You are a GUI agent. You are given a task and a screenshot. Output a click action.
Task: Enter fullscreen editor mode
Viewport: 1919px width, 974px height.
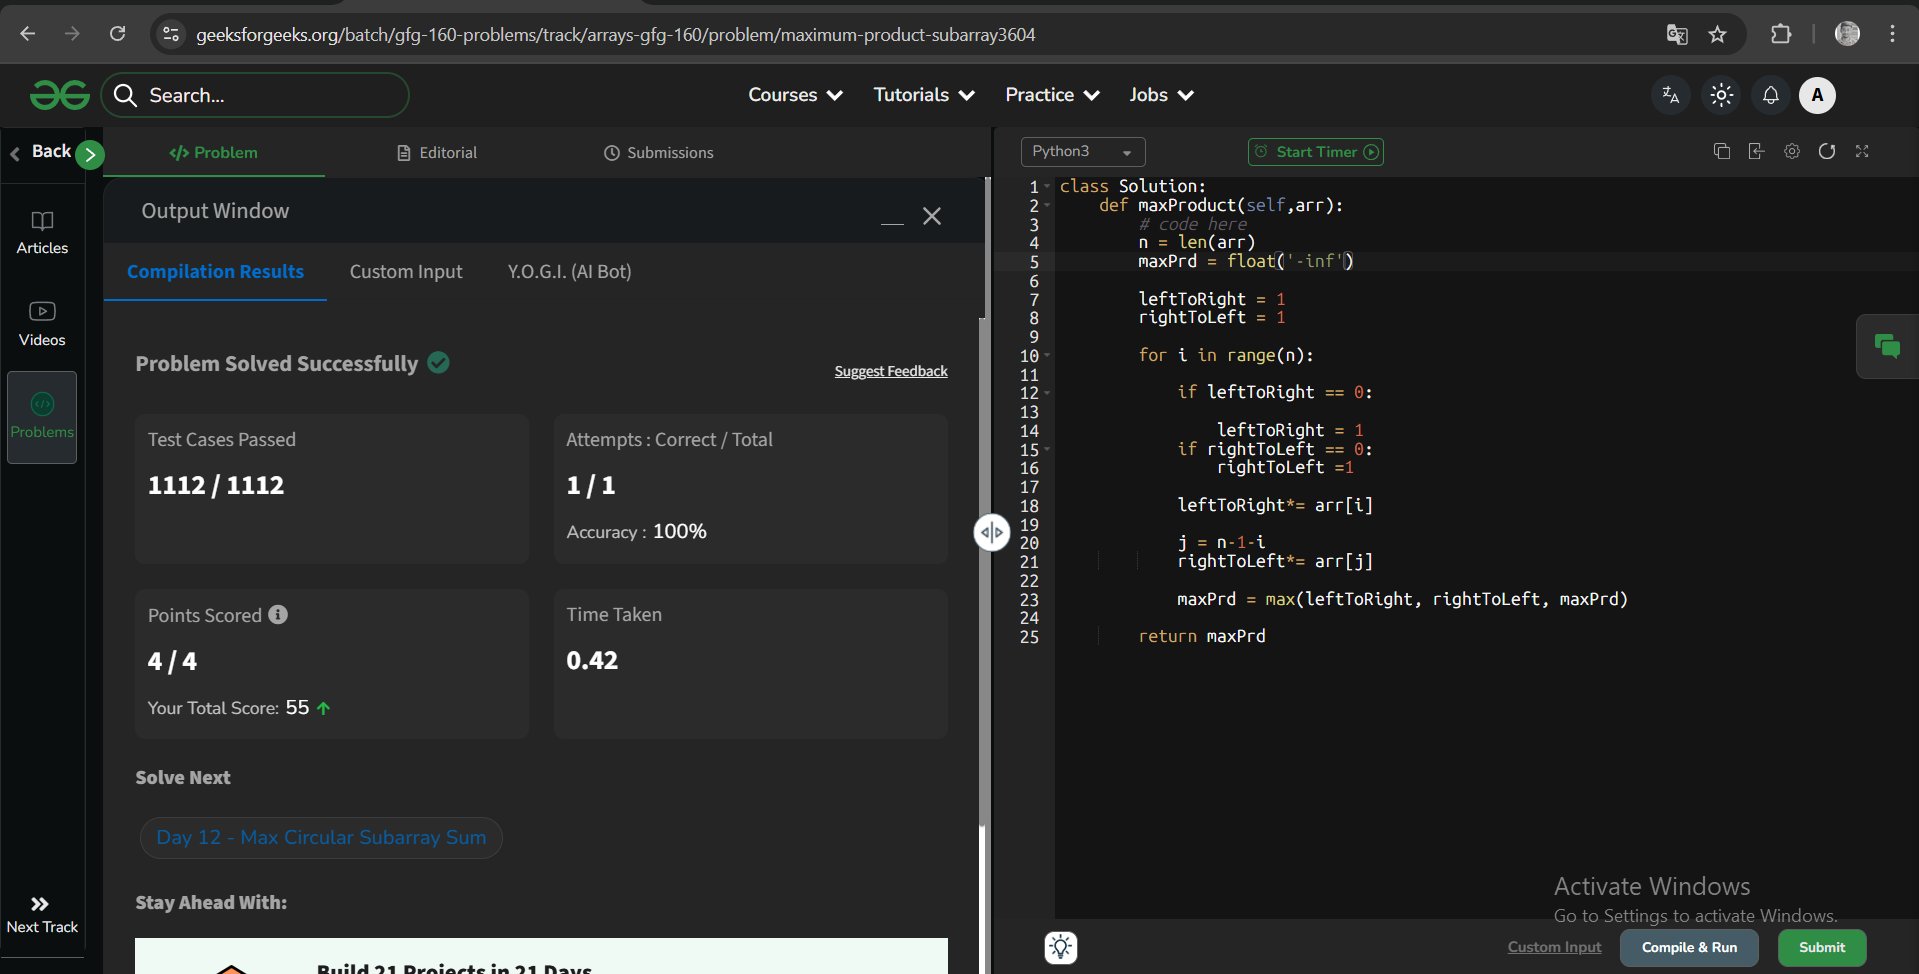click(1862, 151)
